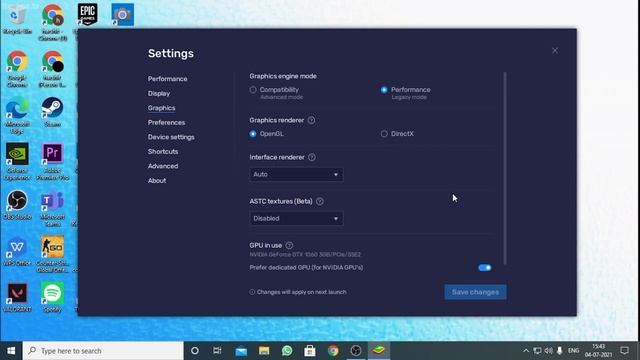
Task: Launch GeForce Experience from the desktop
Action: [17, 162]
